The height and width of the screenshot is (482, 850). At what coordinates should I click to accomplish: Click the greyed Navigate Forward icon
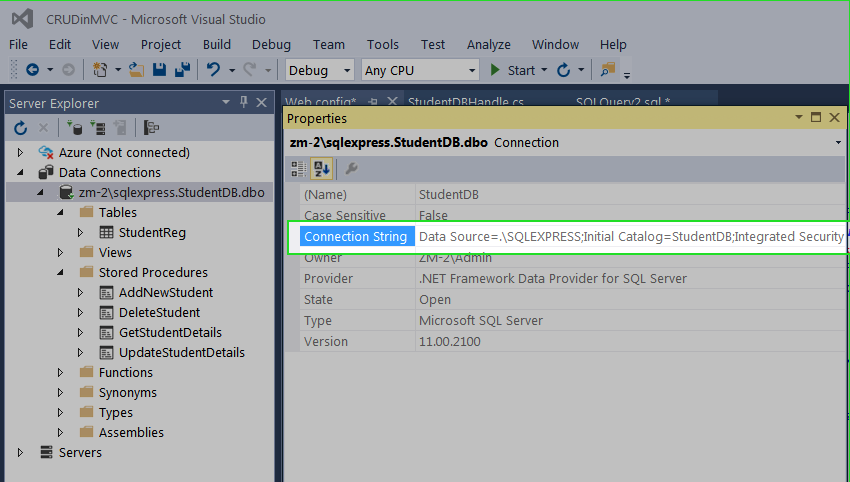tap(68, 70)
